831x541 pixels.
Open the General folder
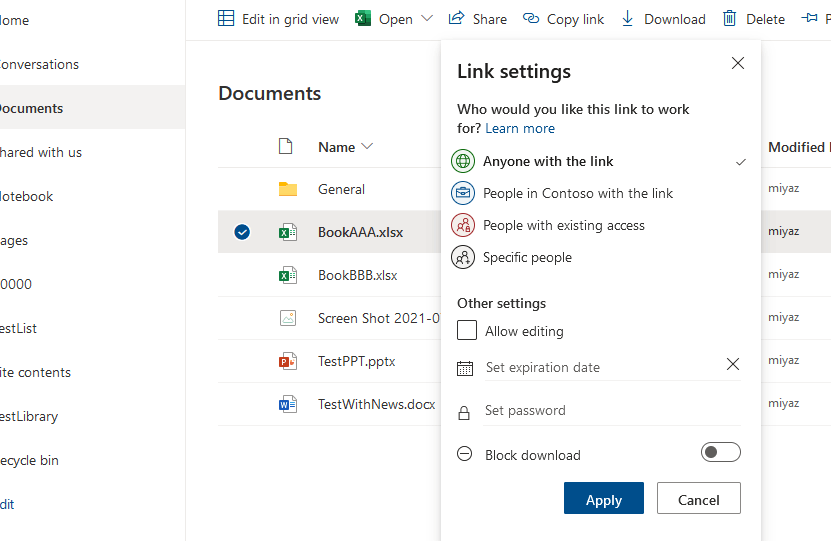pos(341,189)
